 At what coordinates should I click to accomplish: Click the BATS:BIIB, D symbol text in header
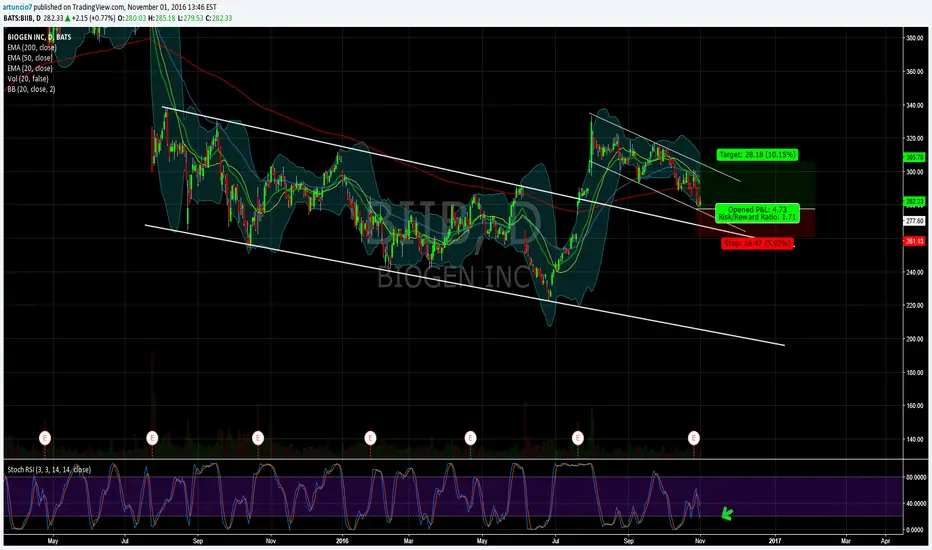[x=22, y=18]
